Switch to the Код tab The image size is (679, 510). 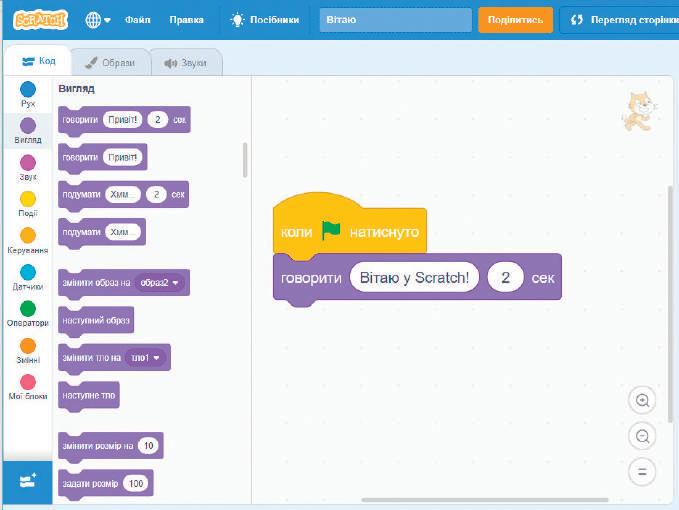[x=38, y=61]
